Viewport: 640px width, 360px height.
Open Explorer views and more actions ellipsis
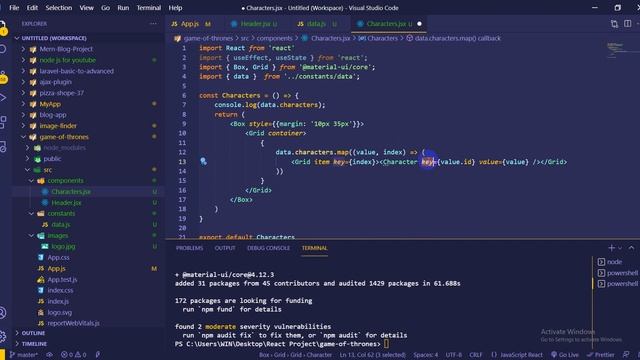tap(153, 24)
